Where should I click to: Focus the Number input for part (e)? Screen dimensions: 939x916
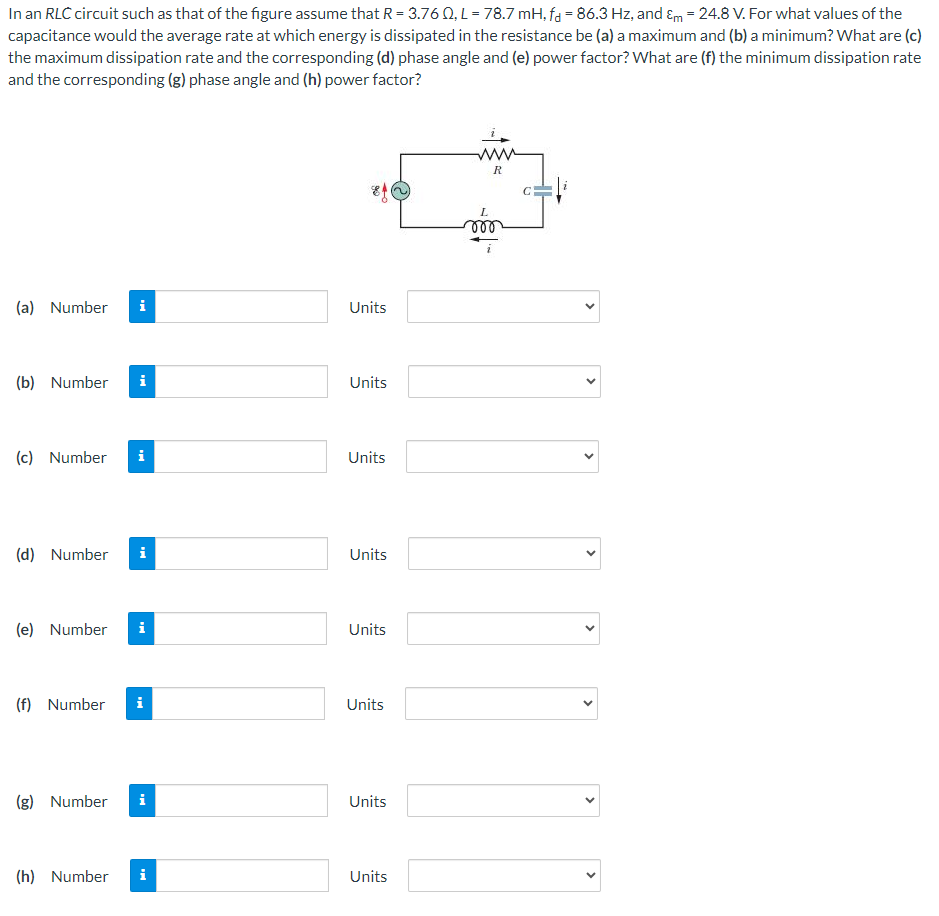[x=240, y=628]
